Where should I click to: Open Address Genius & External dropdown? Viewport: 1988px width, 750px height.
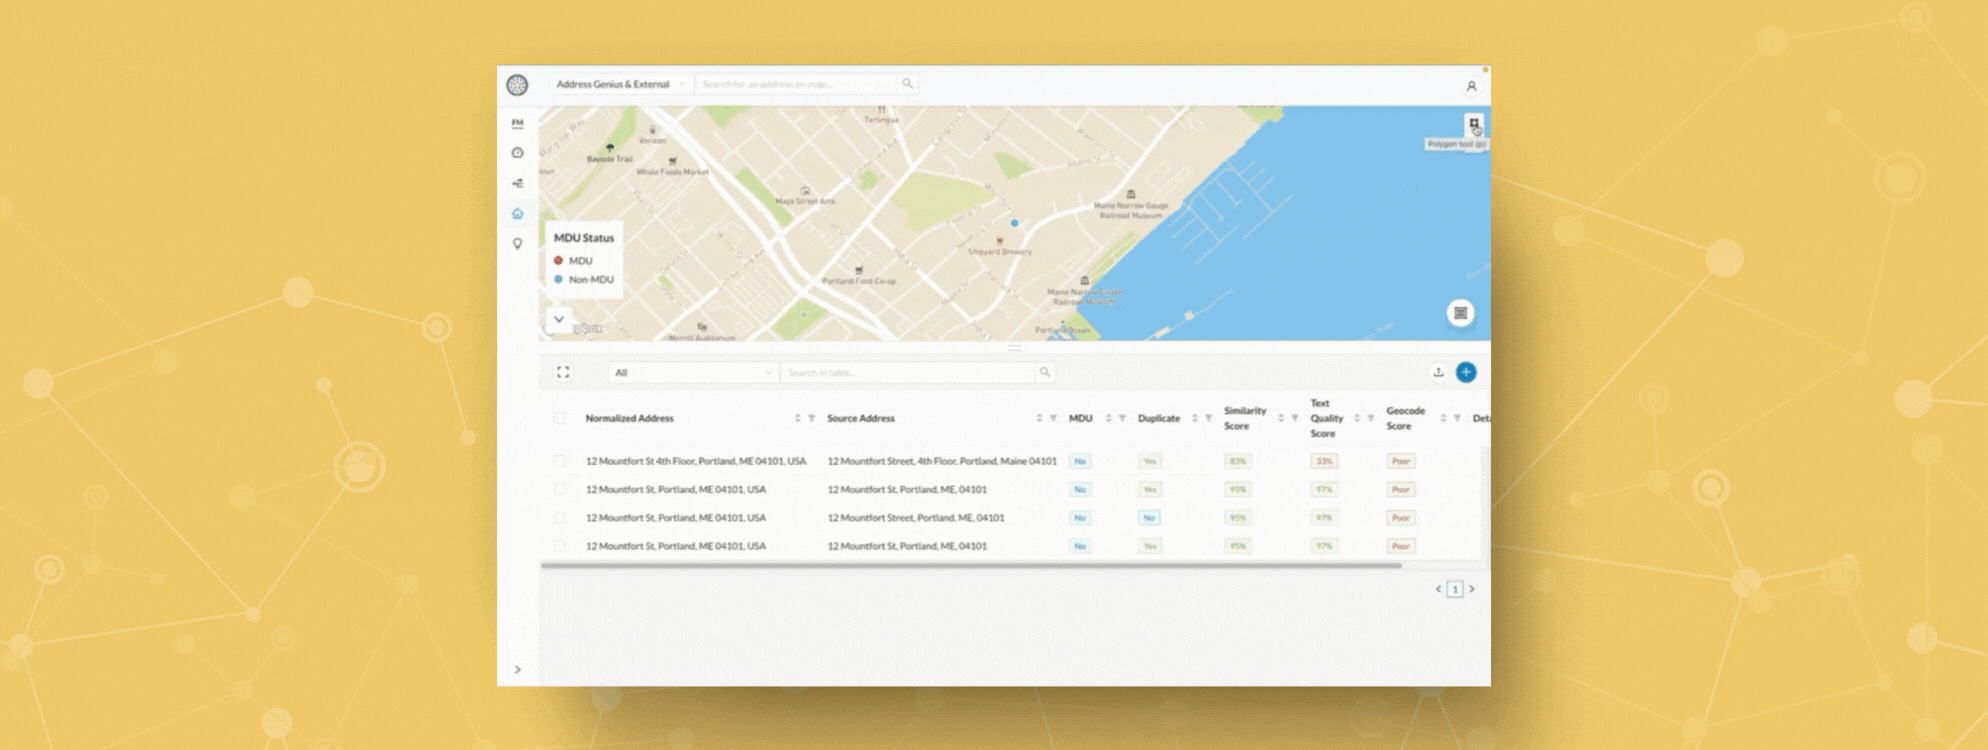[x=620, y=84]
